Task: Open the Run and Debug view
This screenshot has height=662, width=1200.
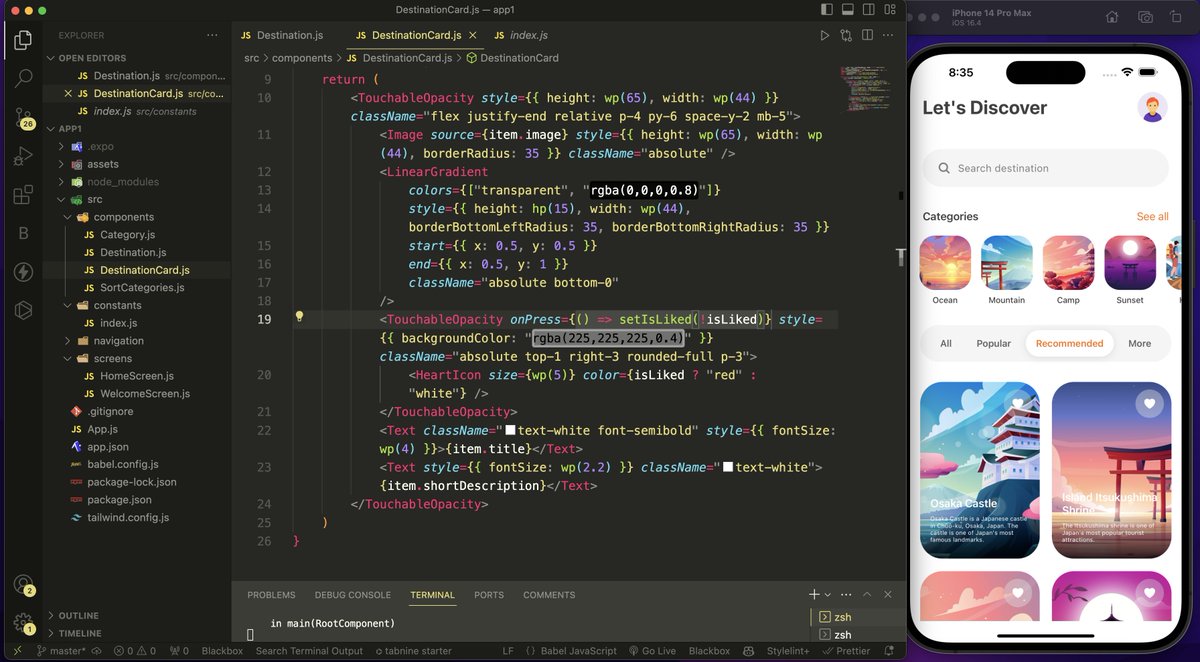Action: [23, 155]
